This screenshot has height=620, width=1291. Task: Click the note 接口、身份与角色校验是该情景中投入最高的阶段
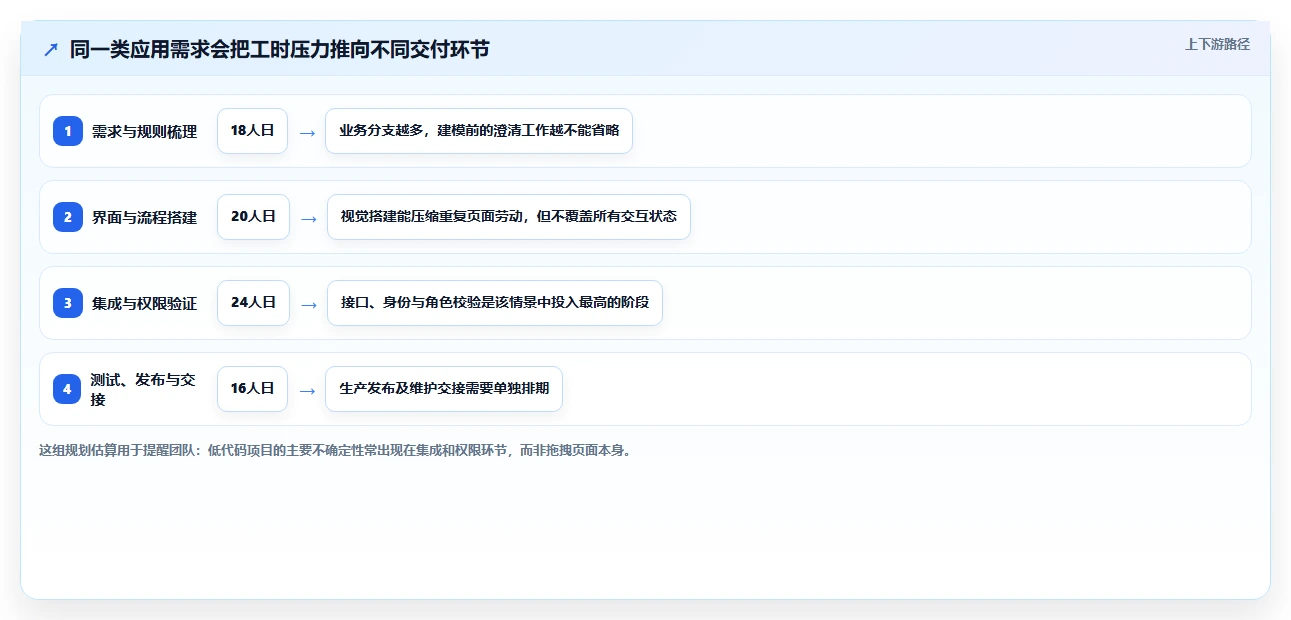[x=495, y=303]
